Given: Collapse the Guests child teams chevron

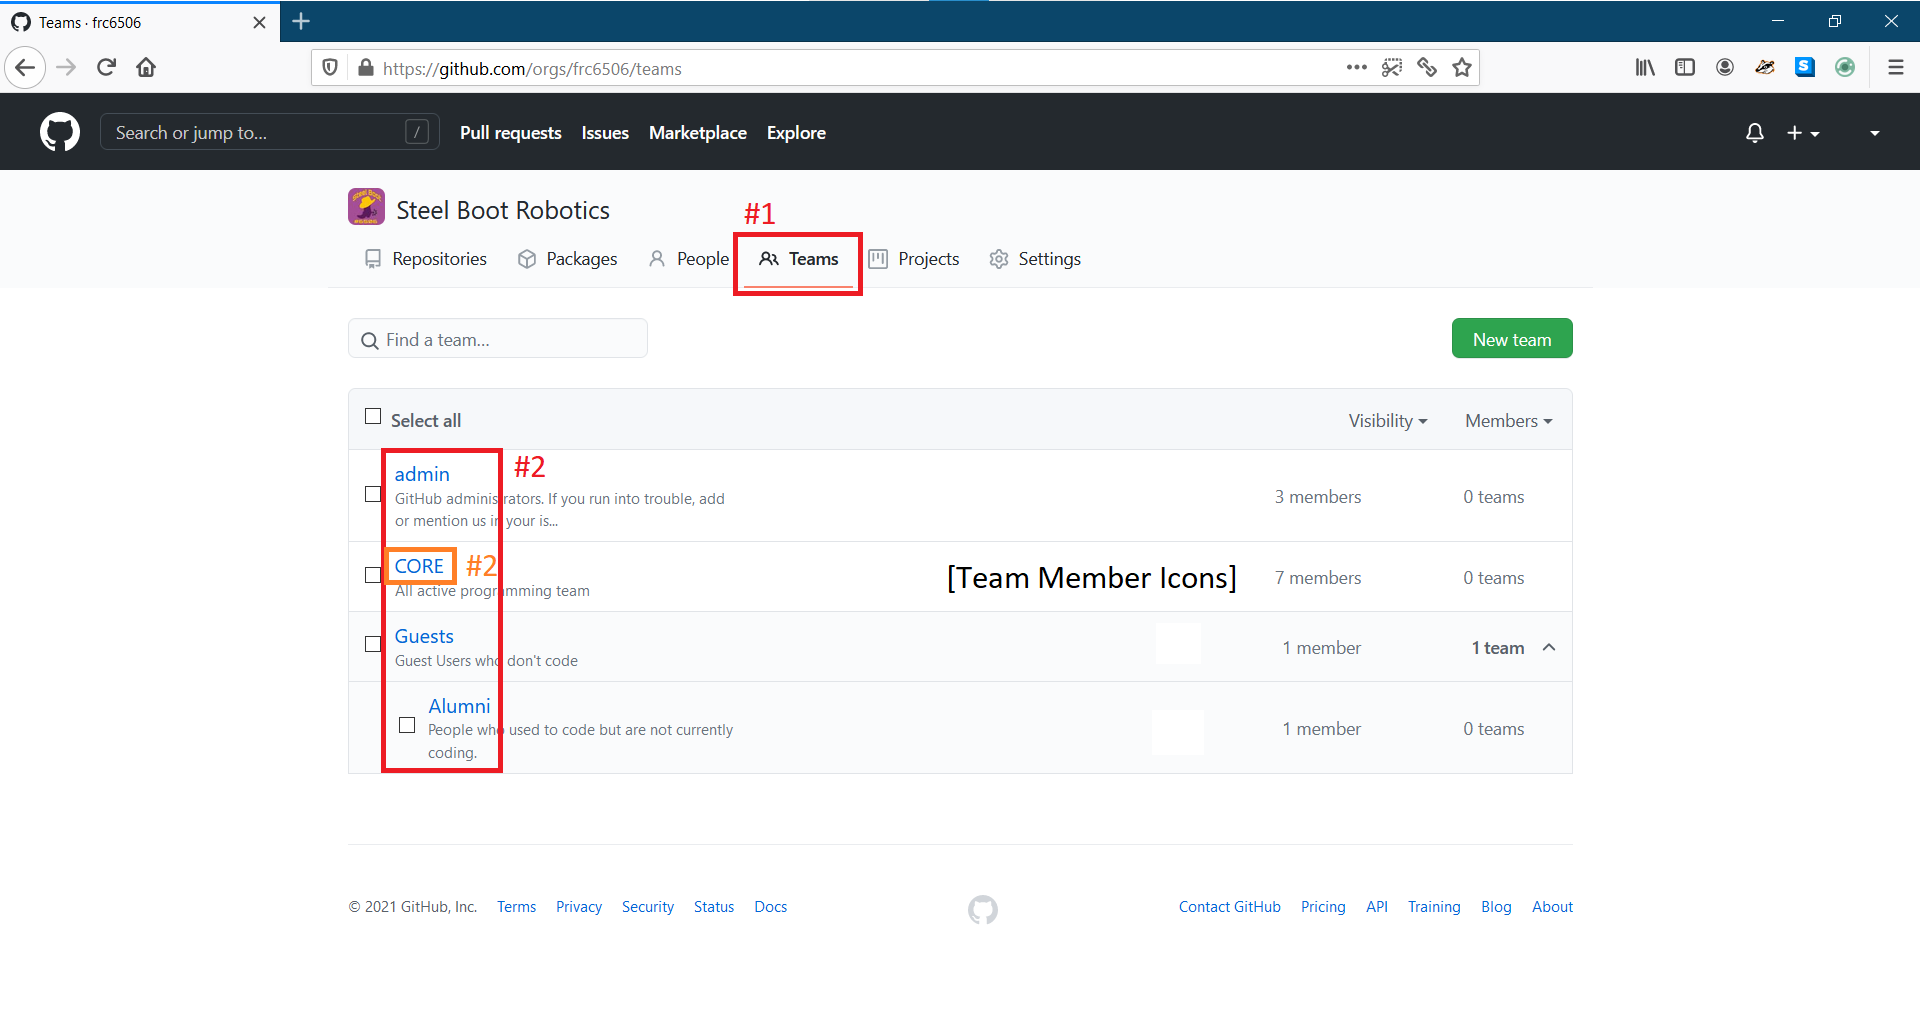Looking at the screenshot, I should pyautogui.click(x=1549, y=647).
